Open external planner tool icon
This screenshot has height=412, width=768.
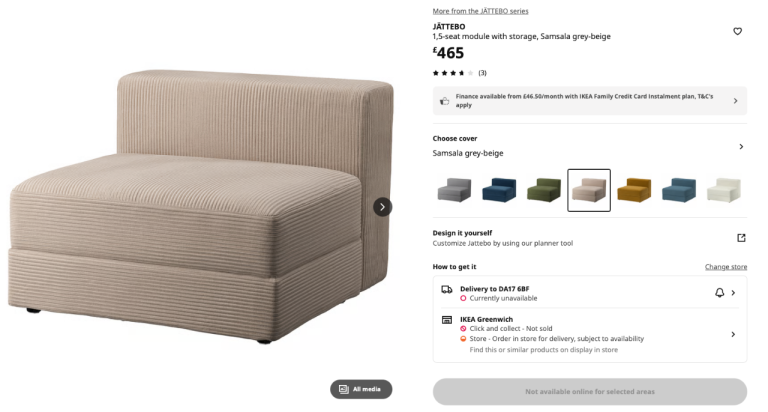pos(741,238)
